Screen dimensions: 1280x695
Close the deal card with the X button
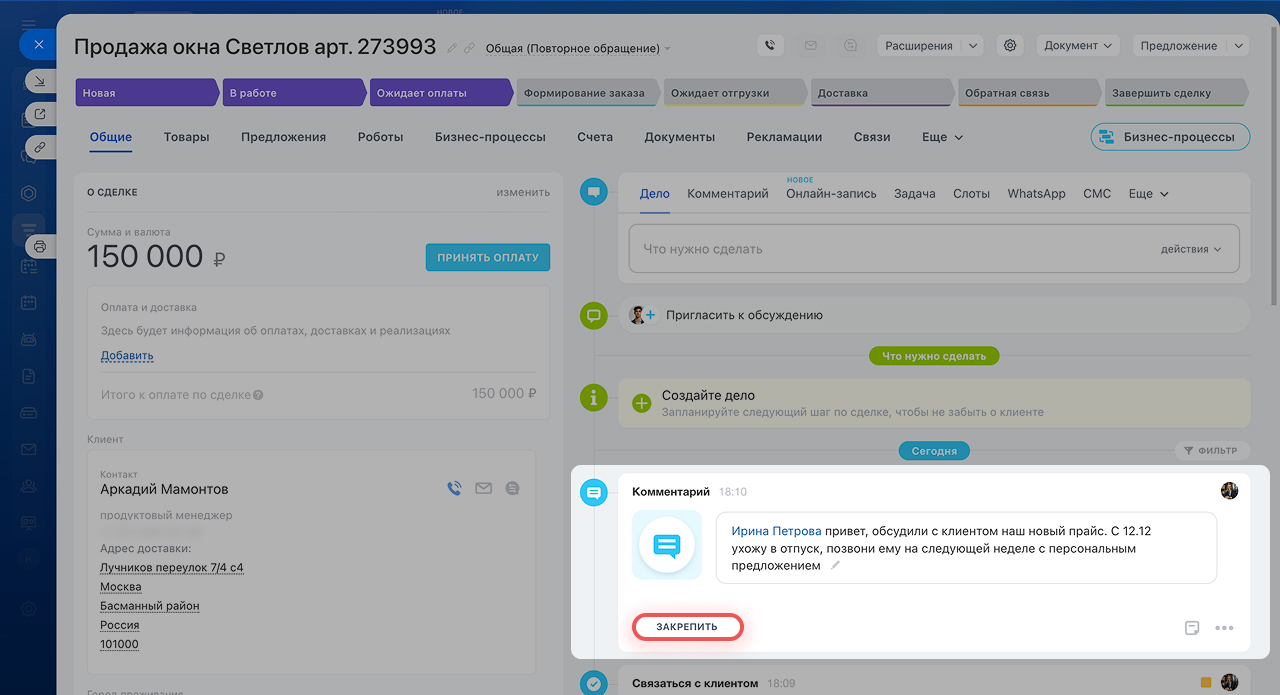pos(38,45)
